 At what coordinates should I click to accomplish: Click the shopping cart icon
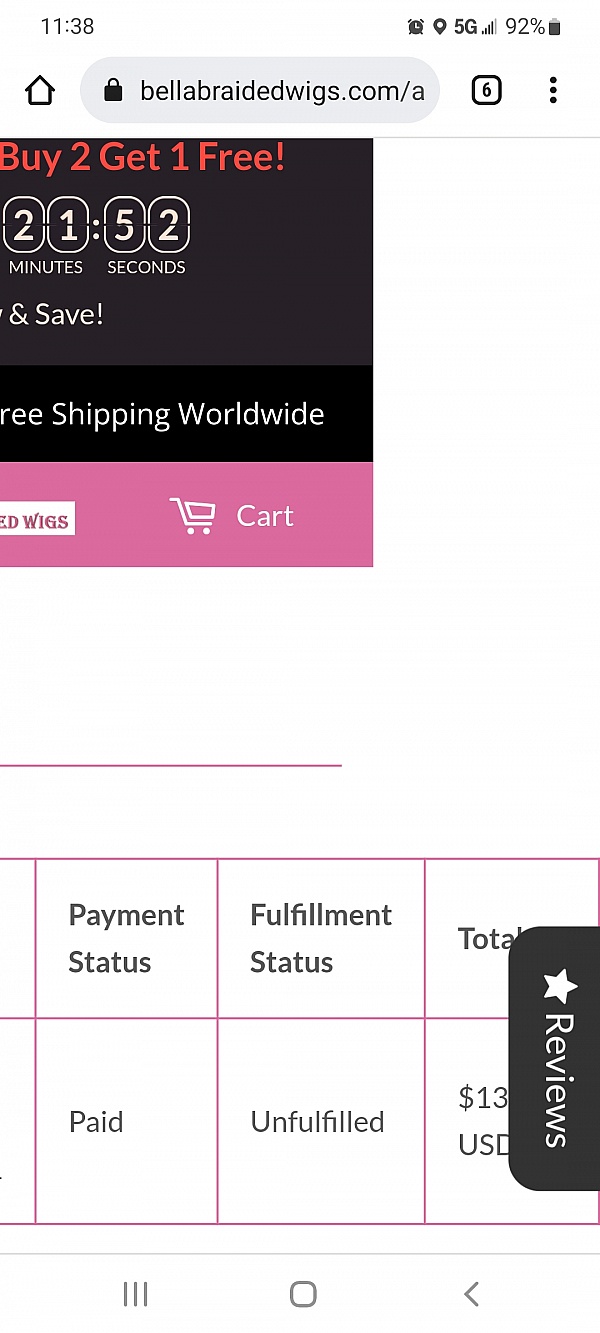coord(192,515)
